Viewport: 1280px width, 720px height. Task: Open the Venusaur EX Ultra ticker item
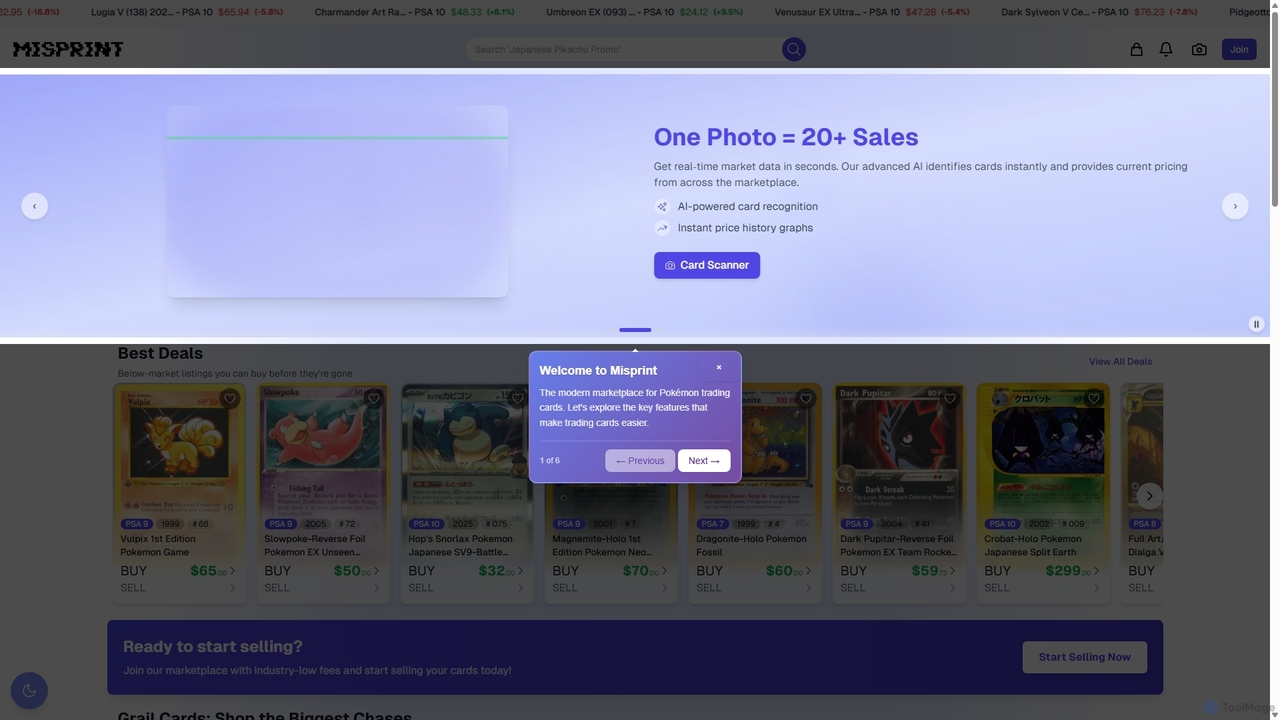click(x=872, y=12)
